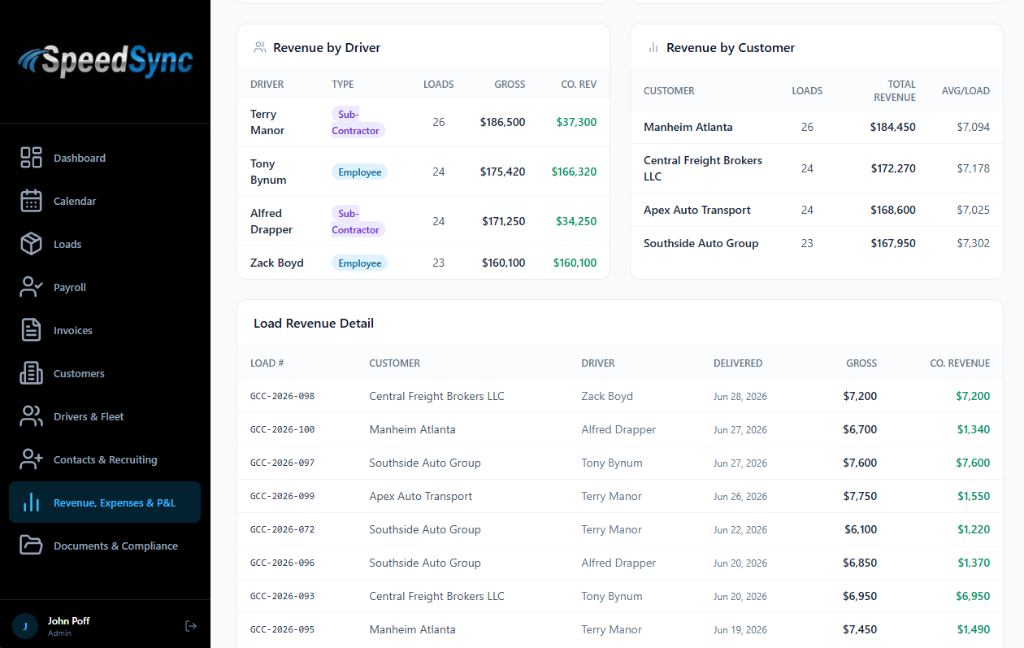Click Zack Boyd's Employee badge

pyautogui.click(x=359, y=263)
